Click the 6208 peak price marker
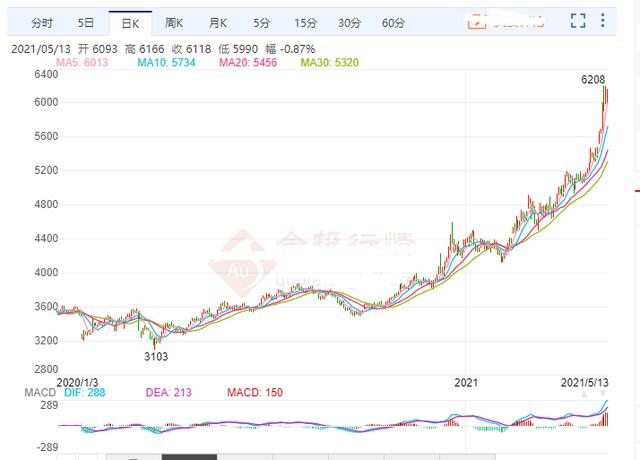 (594, 79)
